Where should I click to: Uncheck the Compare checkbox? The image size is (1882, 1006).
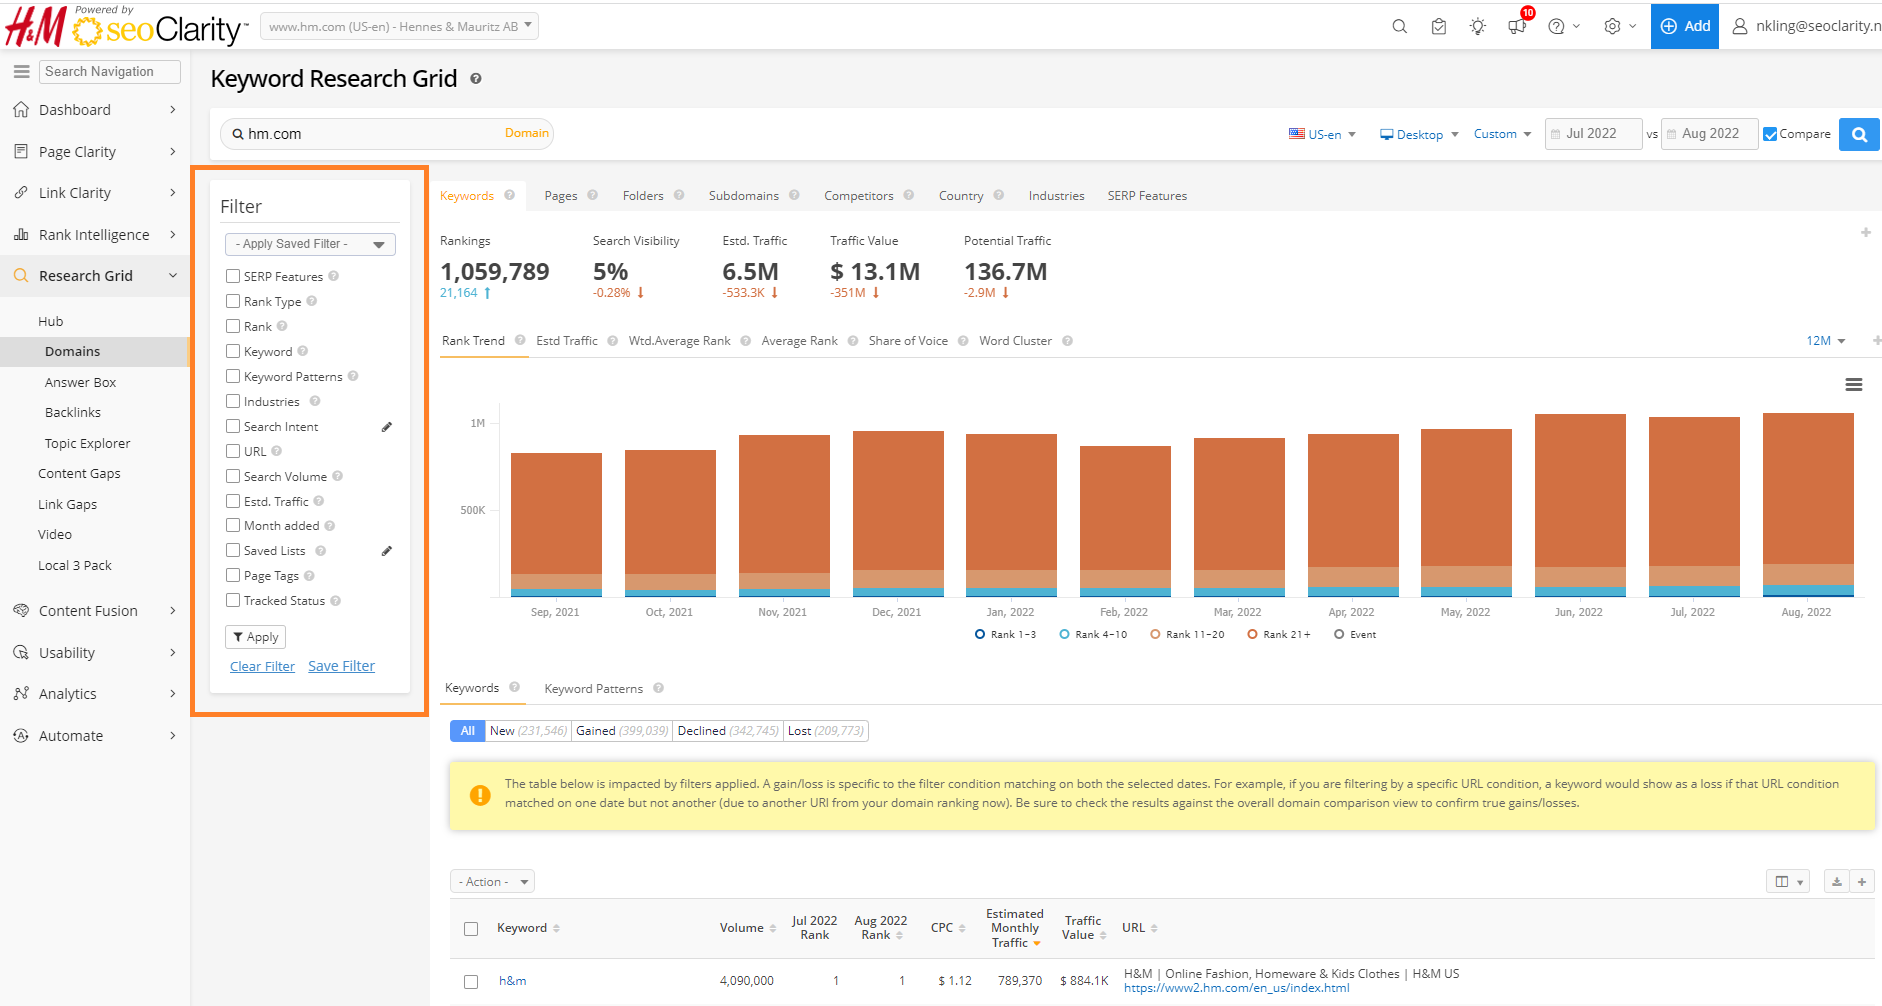(1770, 134)
